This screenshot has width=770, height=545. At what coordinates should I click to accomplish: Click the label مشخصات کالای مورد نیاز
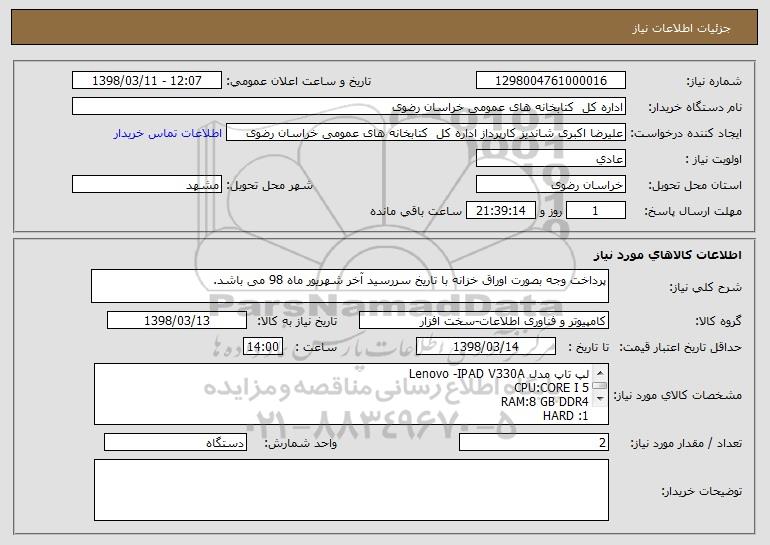click(680, 395)
